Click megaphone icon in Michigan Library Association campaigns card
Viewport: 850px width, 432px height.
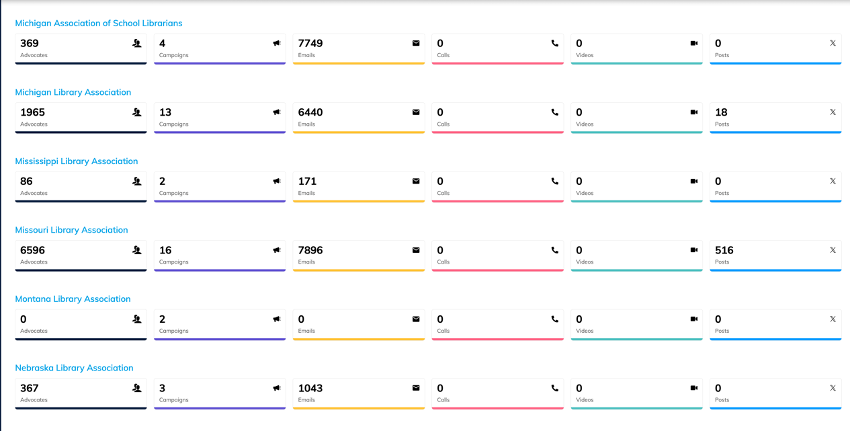coord(277,112)
